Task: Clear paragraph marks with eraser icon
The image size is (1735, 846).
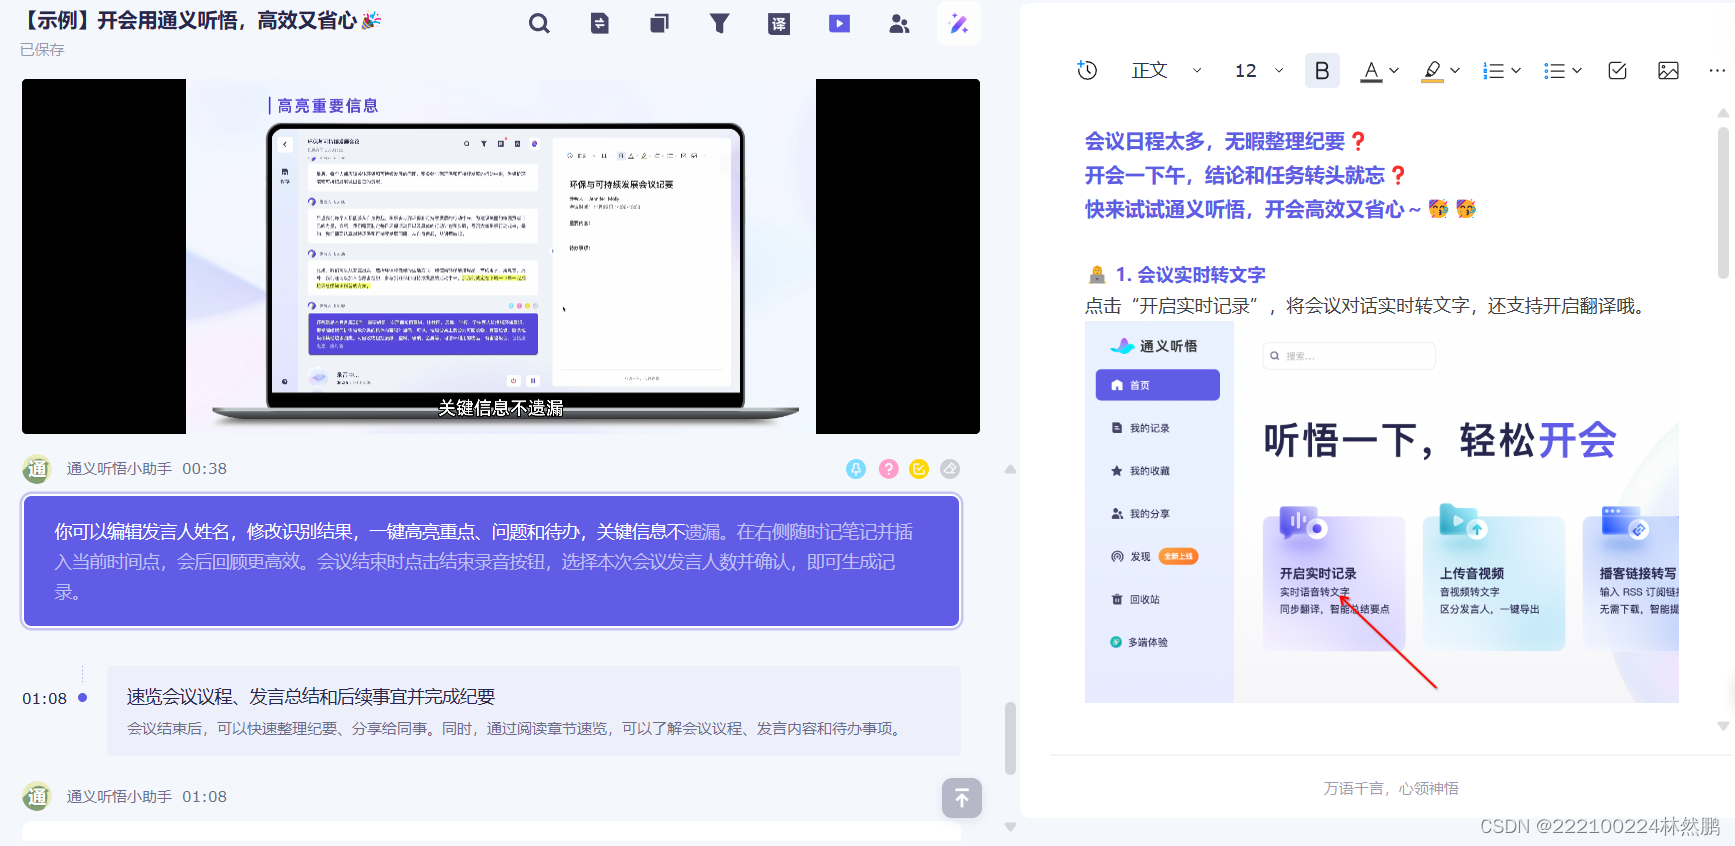Action: 950,469
